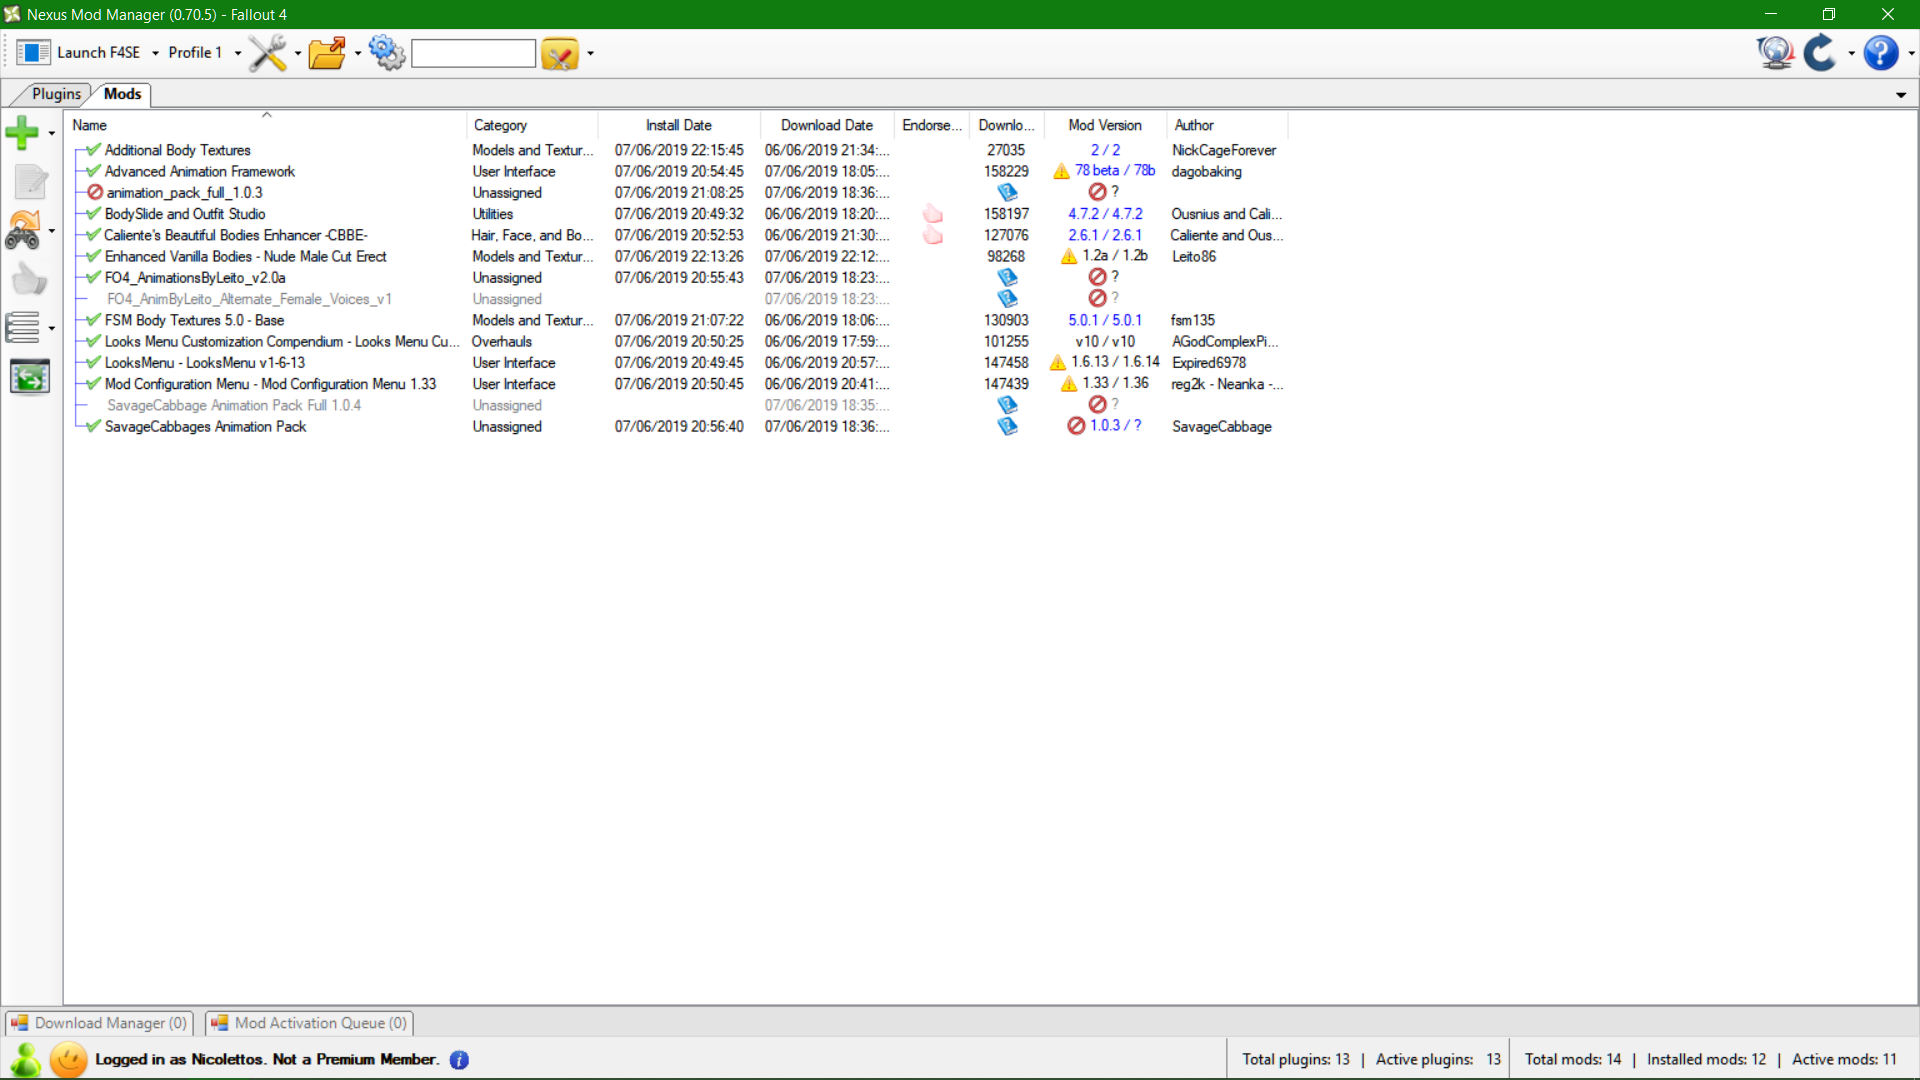Screen dimensions: 1920x1080
Task: Open the tab overflow dropdown arrow at right
Action: tap(1900, 95)
